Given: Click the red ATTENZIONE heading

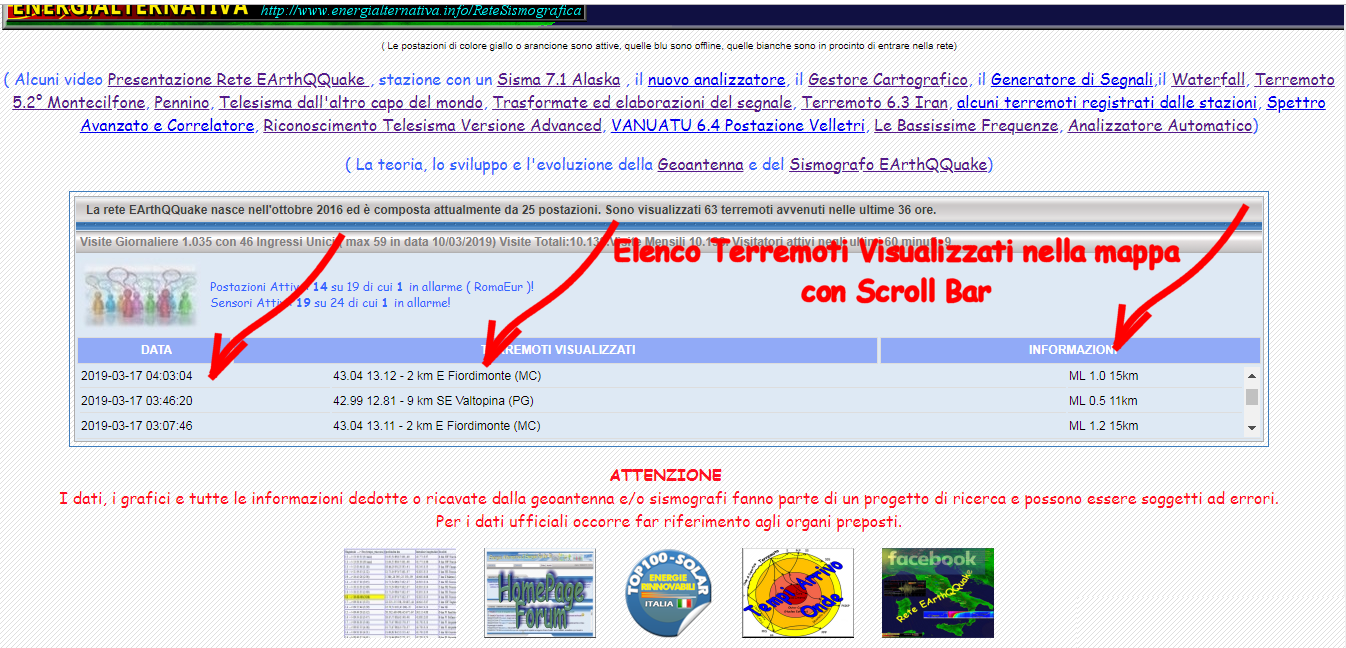Looking at the screenshot, I should [665, 475].
